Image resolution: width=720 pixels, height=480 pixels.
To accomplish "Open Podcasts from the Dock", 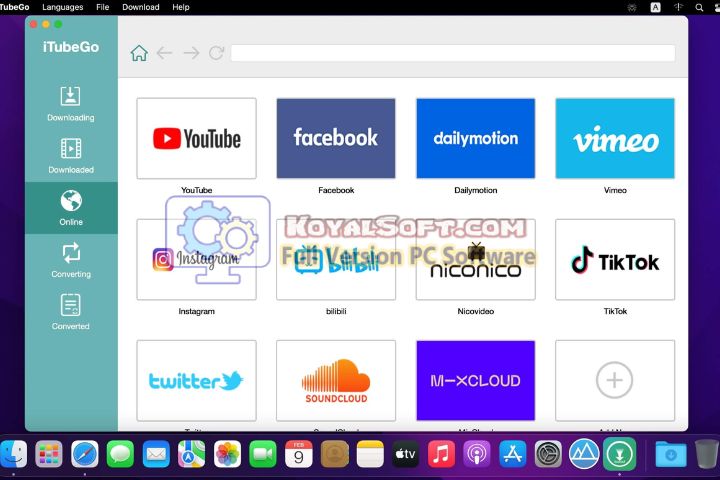I will coord(477,454).
